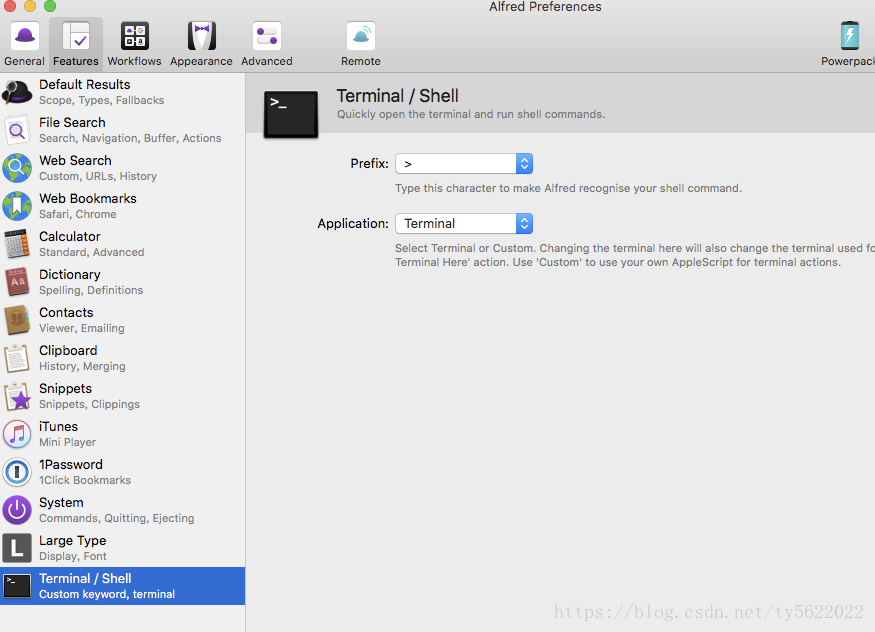Select Contacts feature label

click(66, 312)
